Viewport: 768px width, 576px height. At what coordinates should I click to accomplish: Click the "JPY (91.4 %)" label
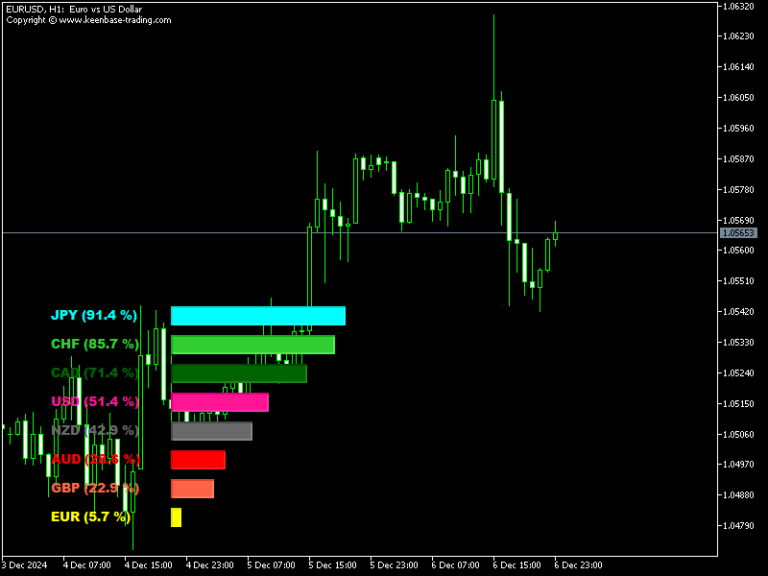[94, 315]
